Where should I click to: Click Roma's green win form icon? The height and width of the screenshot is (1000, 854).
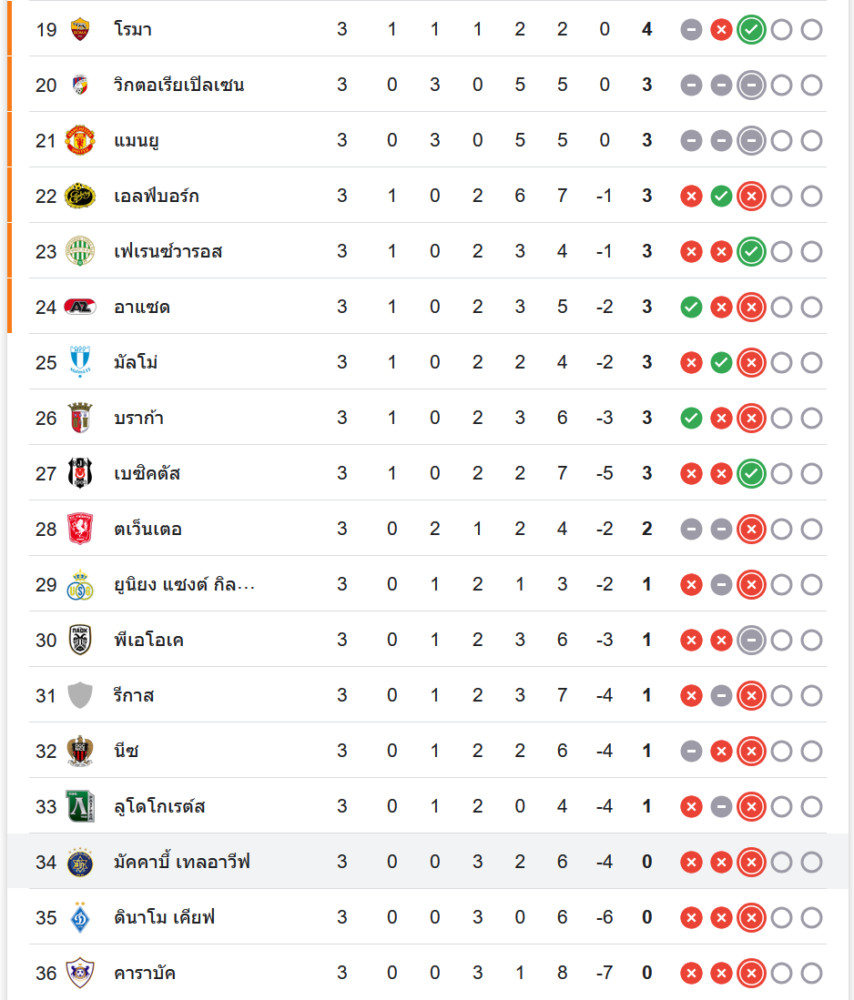pos(751,30)
